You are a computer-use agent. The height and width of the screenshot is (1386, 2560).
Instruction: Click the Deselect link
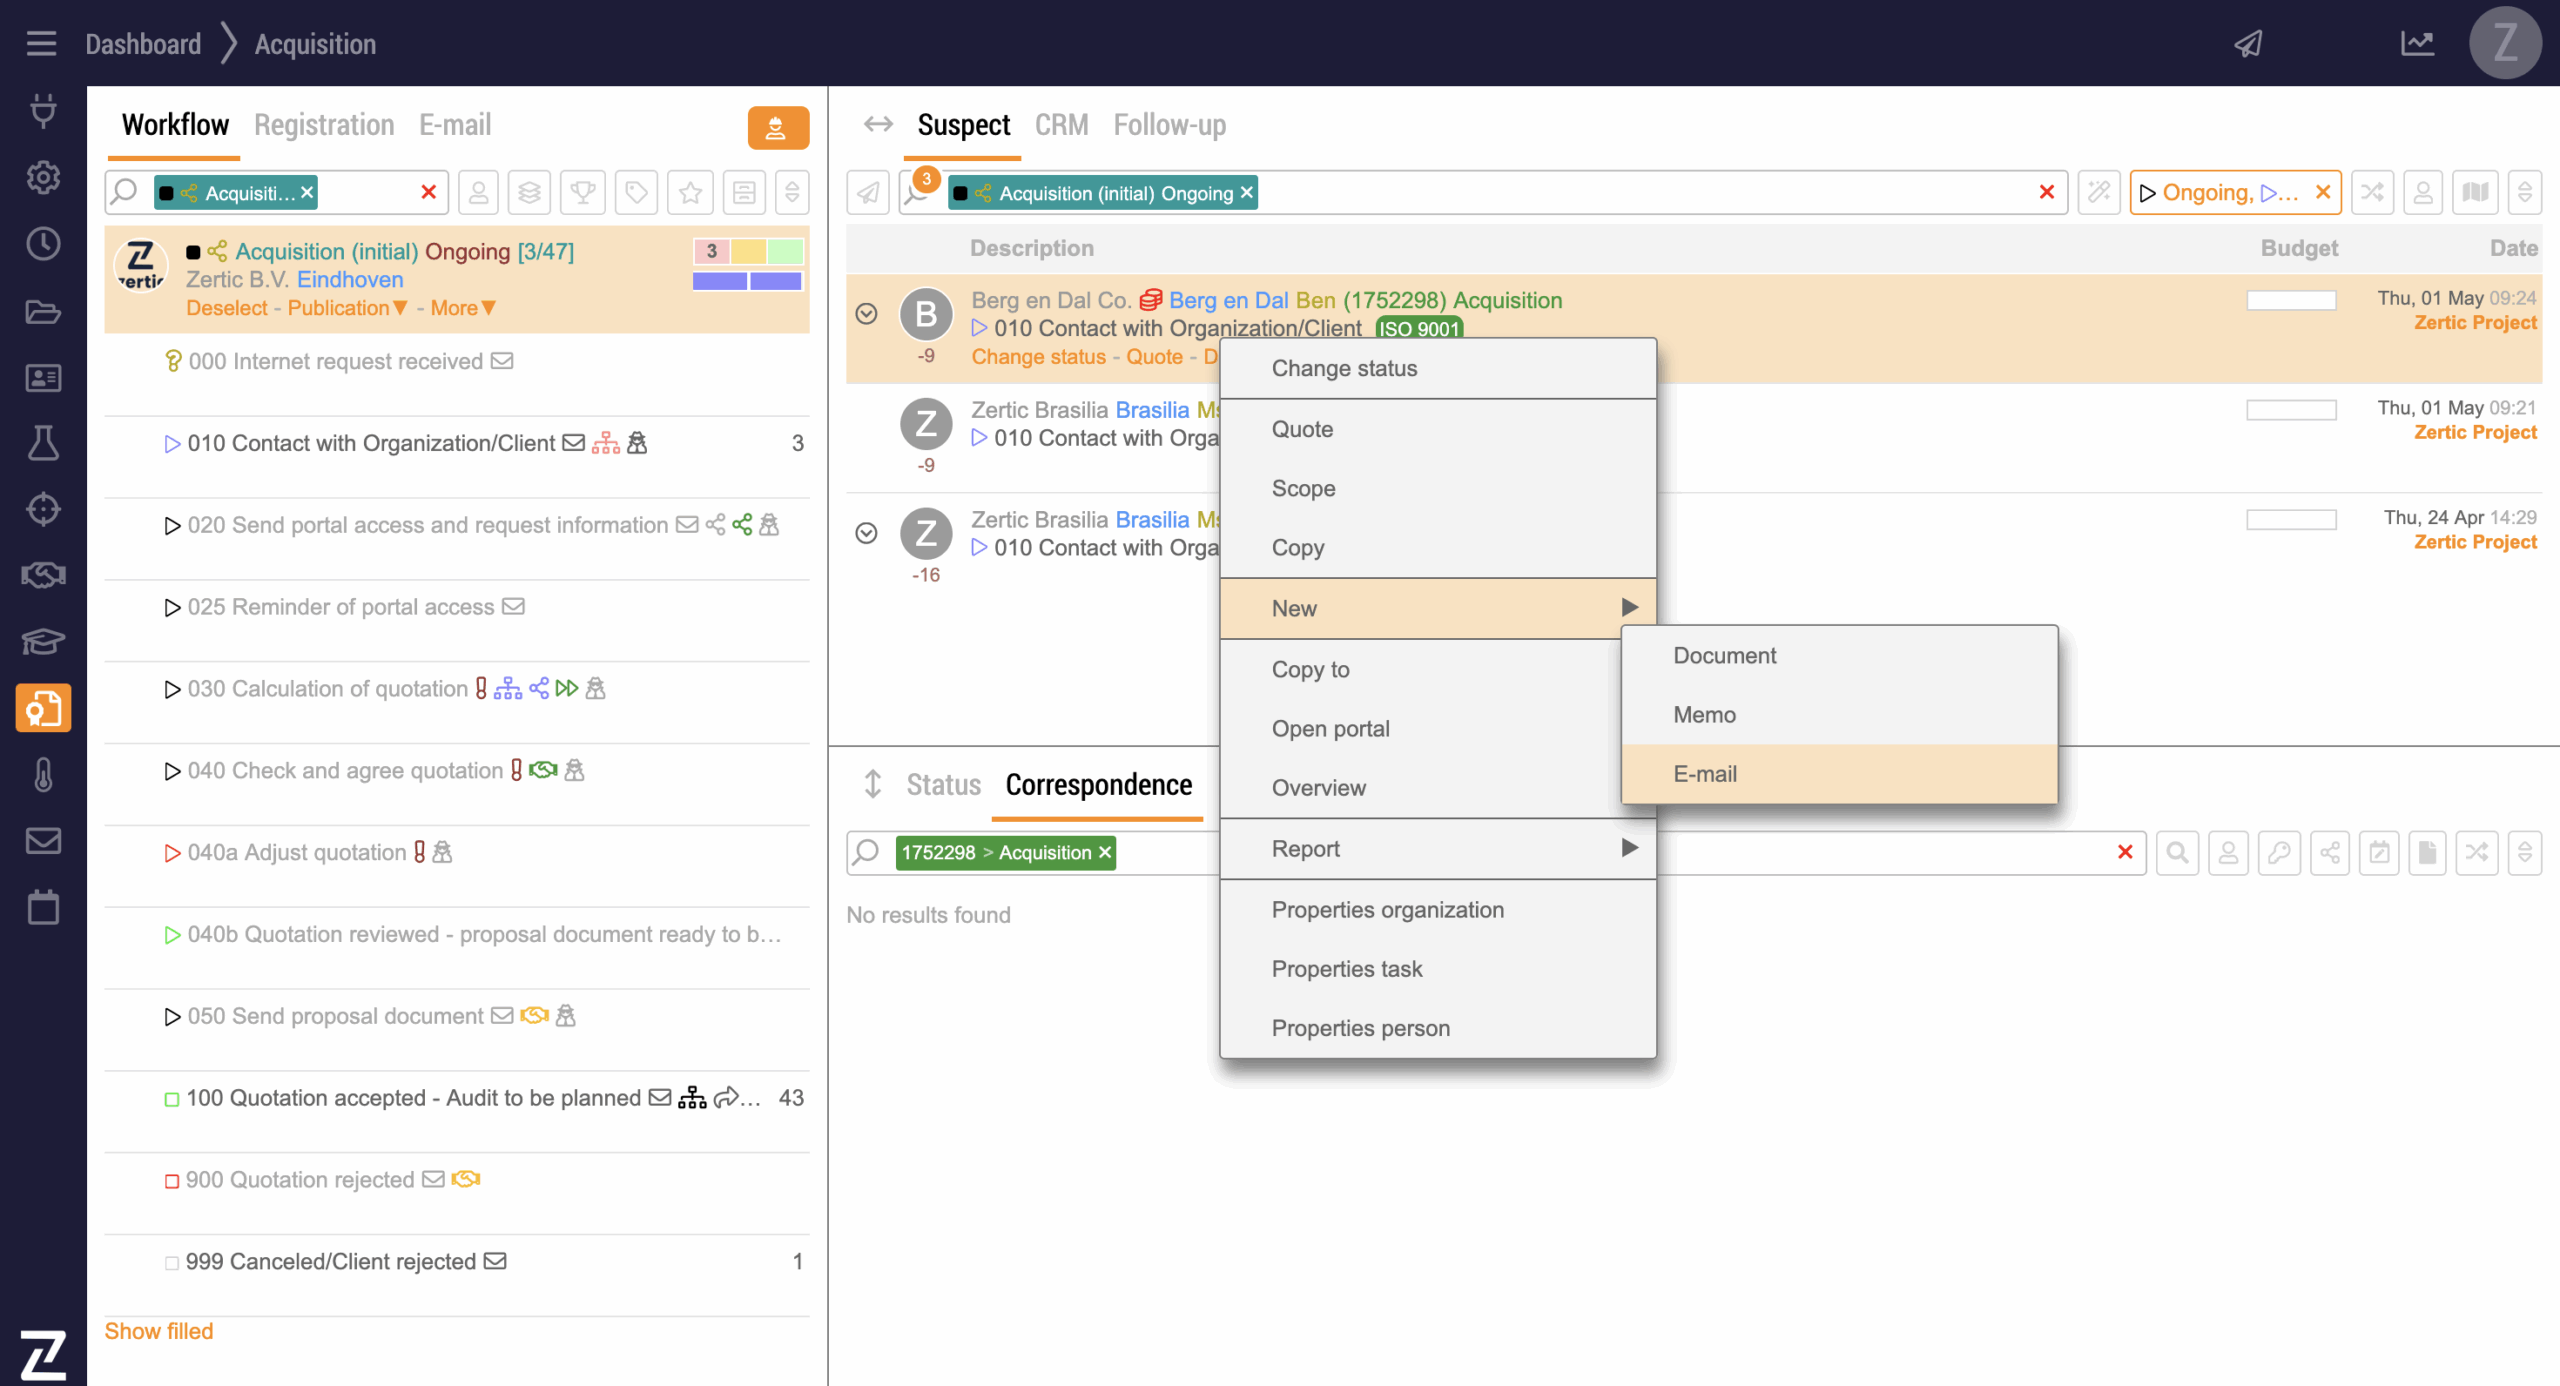click(x=226, y=308)
